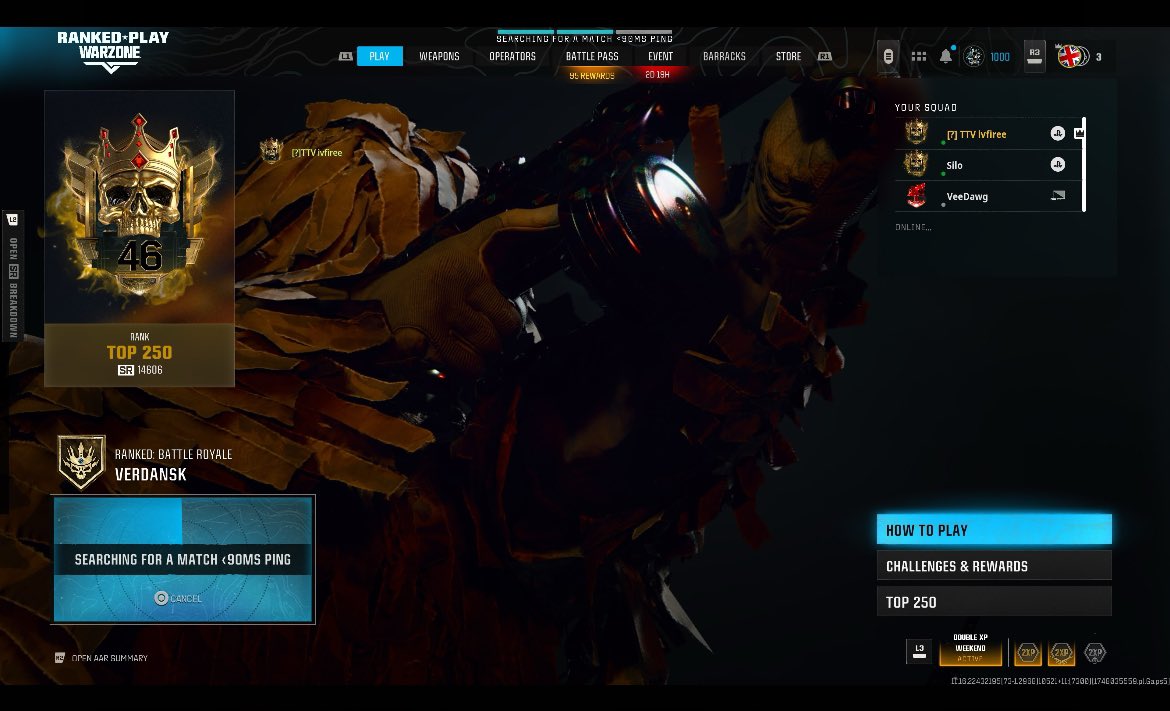
Task: Click the 2D 19H event timer
Action: click(x=657, y=75)
